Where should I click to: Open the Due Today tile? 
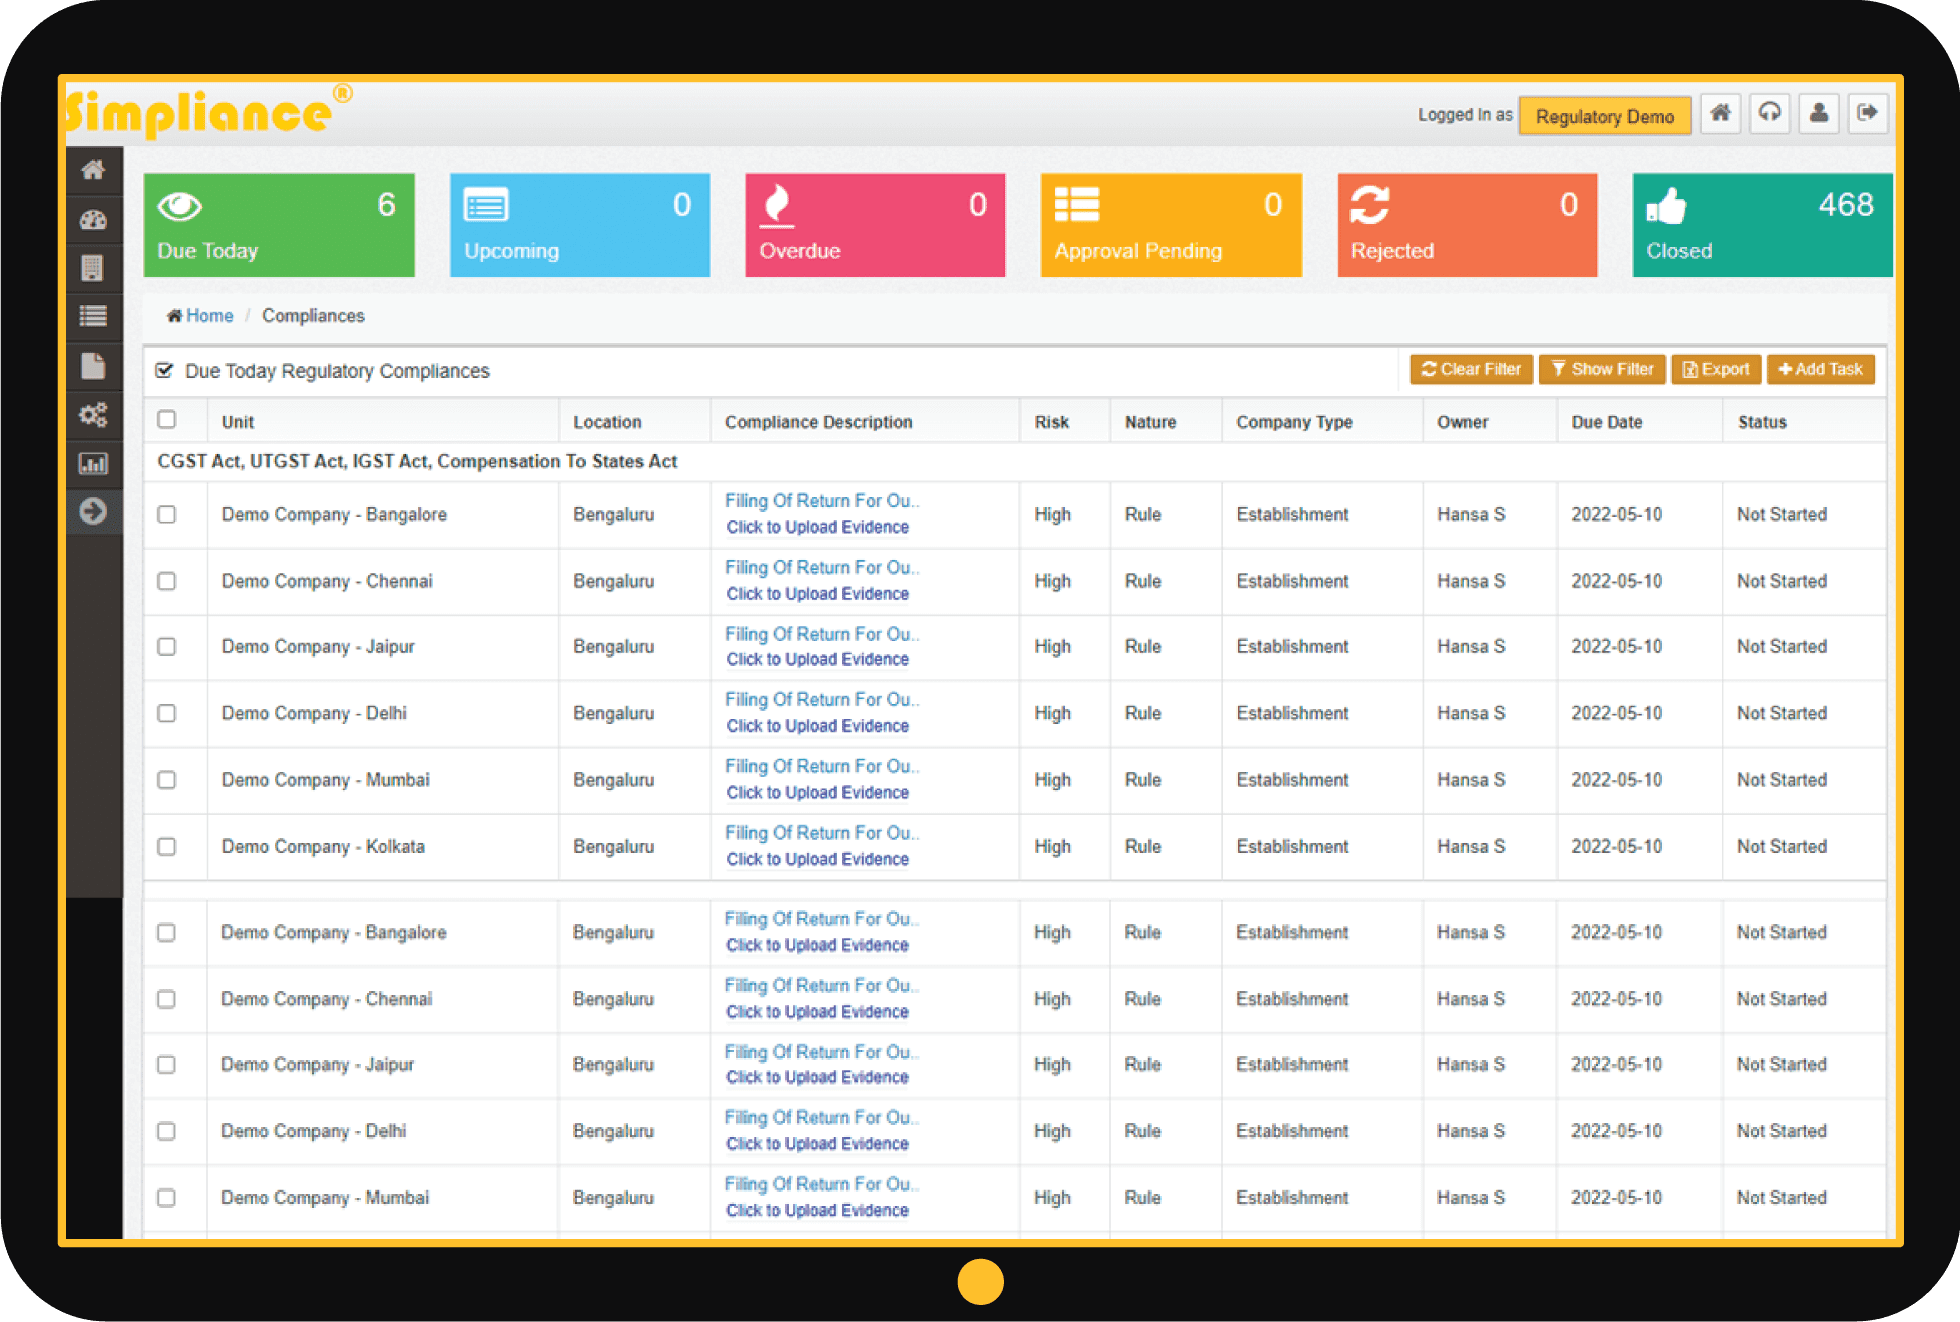click(x=279, y=225)
